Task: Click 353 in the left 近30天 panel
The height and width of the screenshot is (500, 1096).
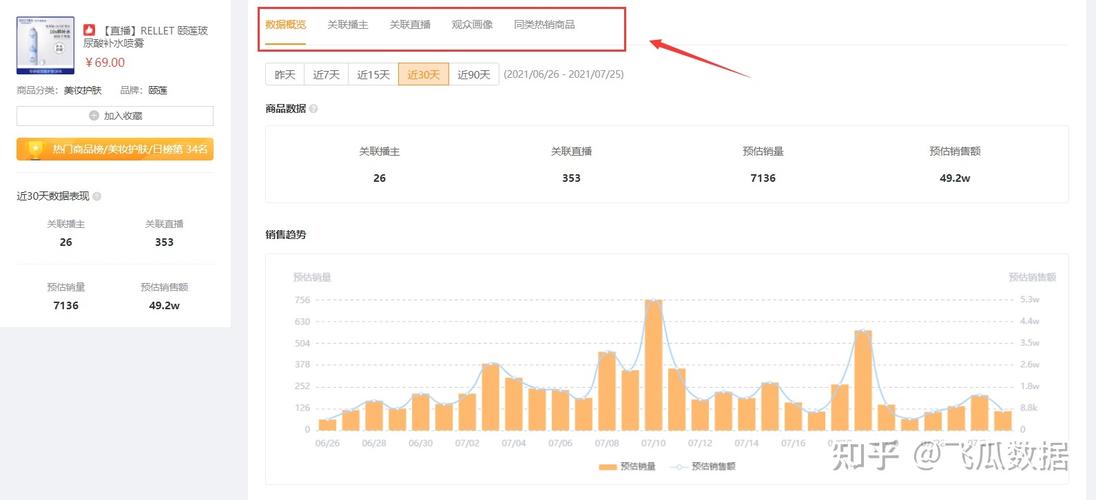Action: (x=164, y=242)
